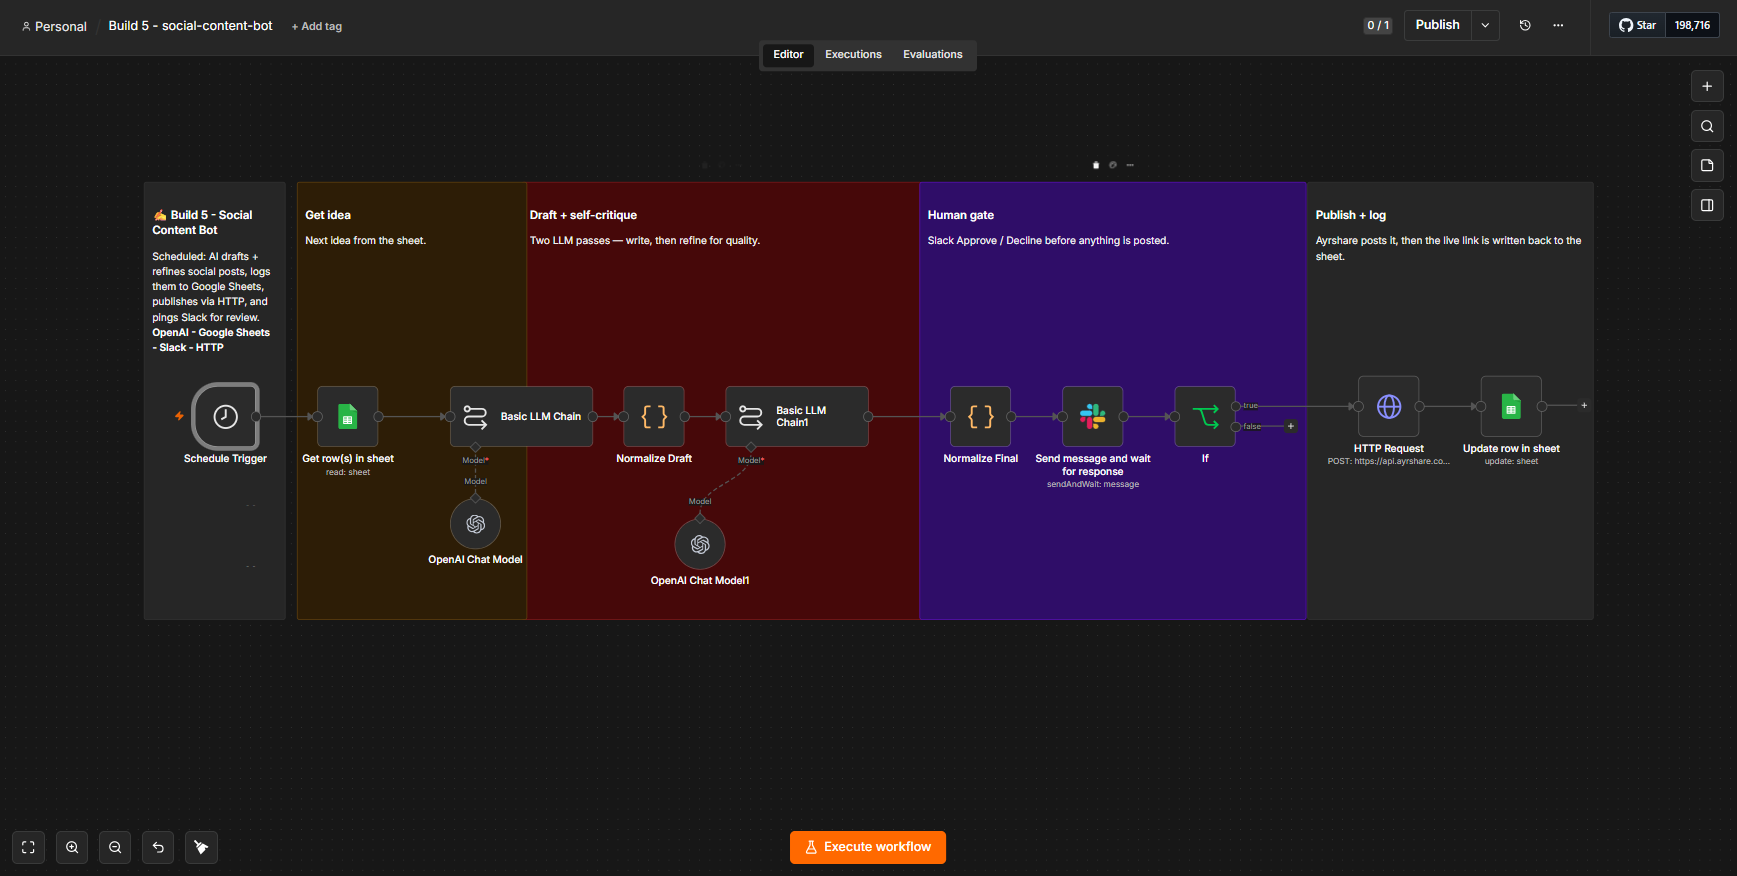Open the OpenAI Chat Model node
This screenshot has width=1737, height=876.
476,524
